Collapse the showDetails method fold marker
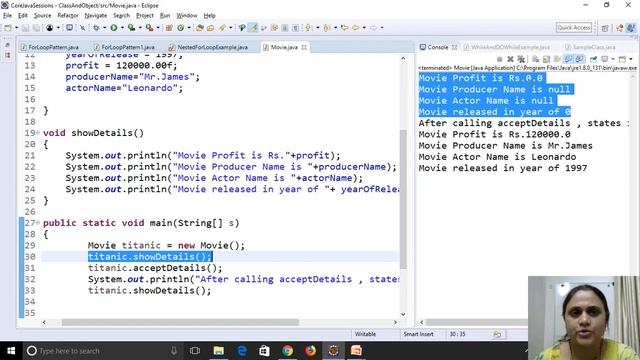Viewport: 640px width, 360px height. [38, 133]
